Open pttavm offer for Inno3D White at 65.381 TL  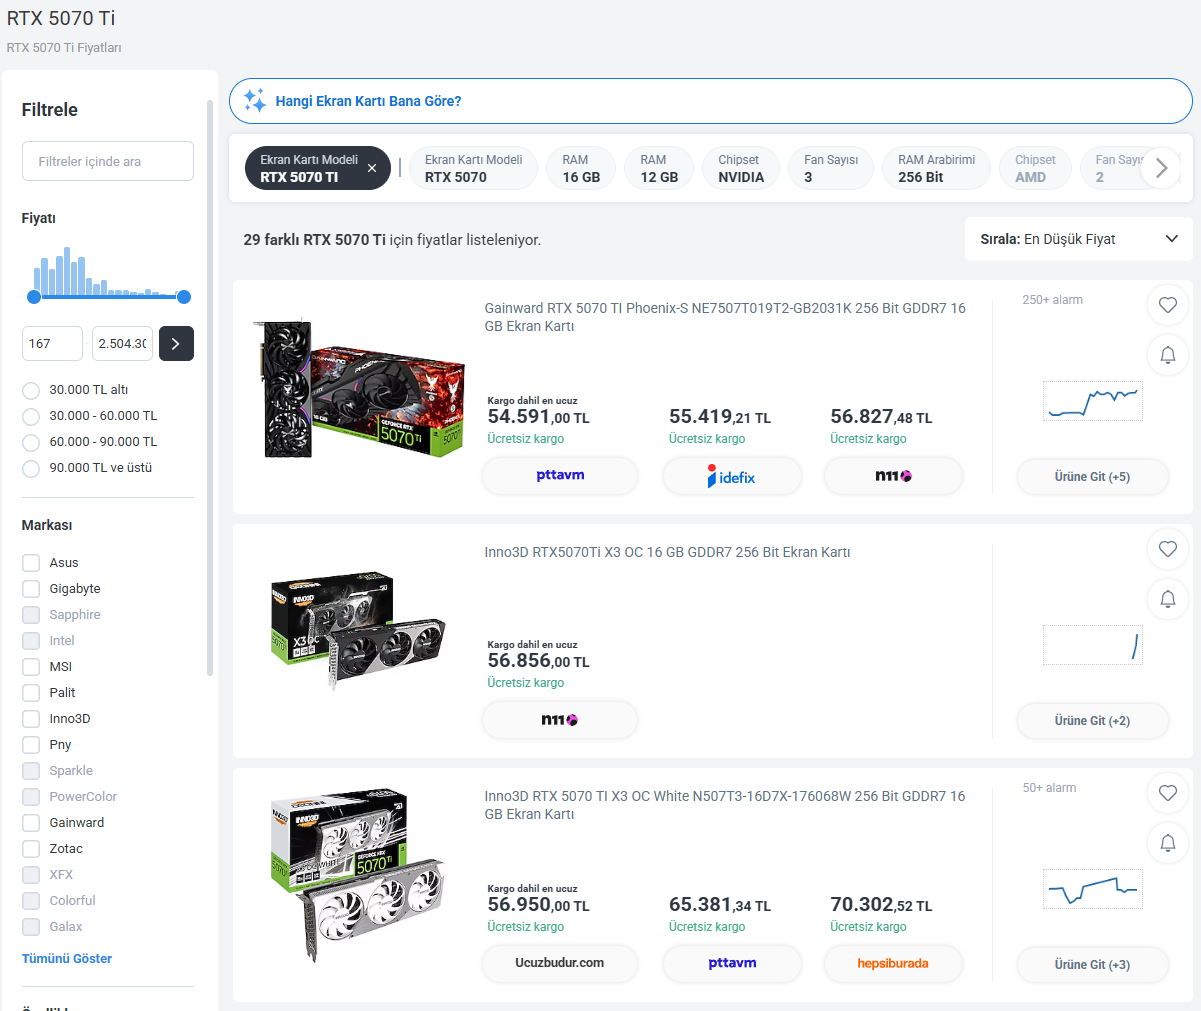click(732, 964)
